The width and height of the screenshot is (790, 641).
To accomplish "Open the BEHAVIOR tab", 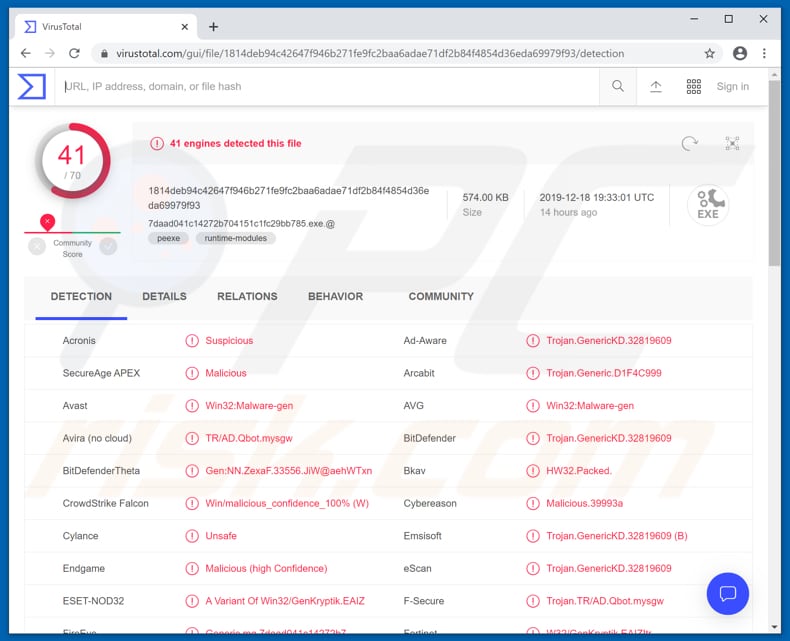I will tap(335, 296).
